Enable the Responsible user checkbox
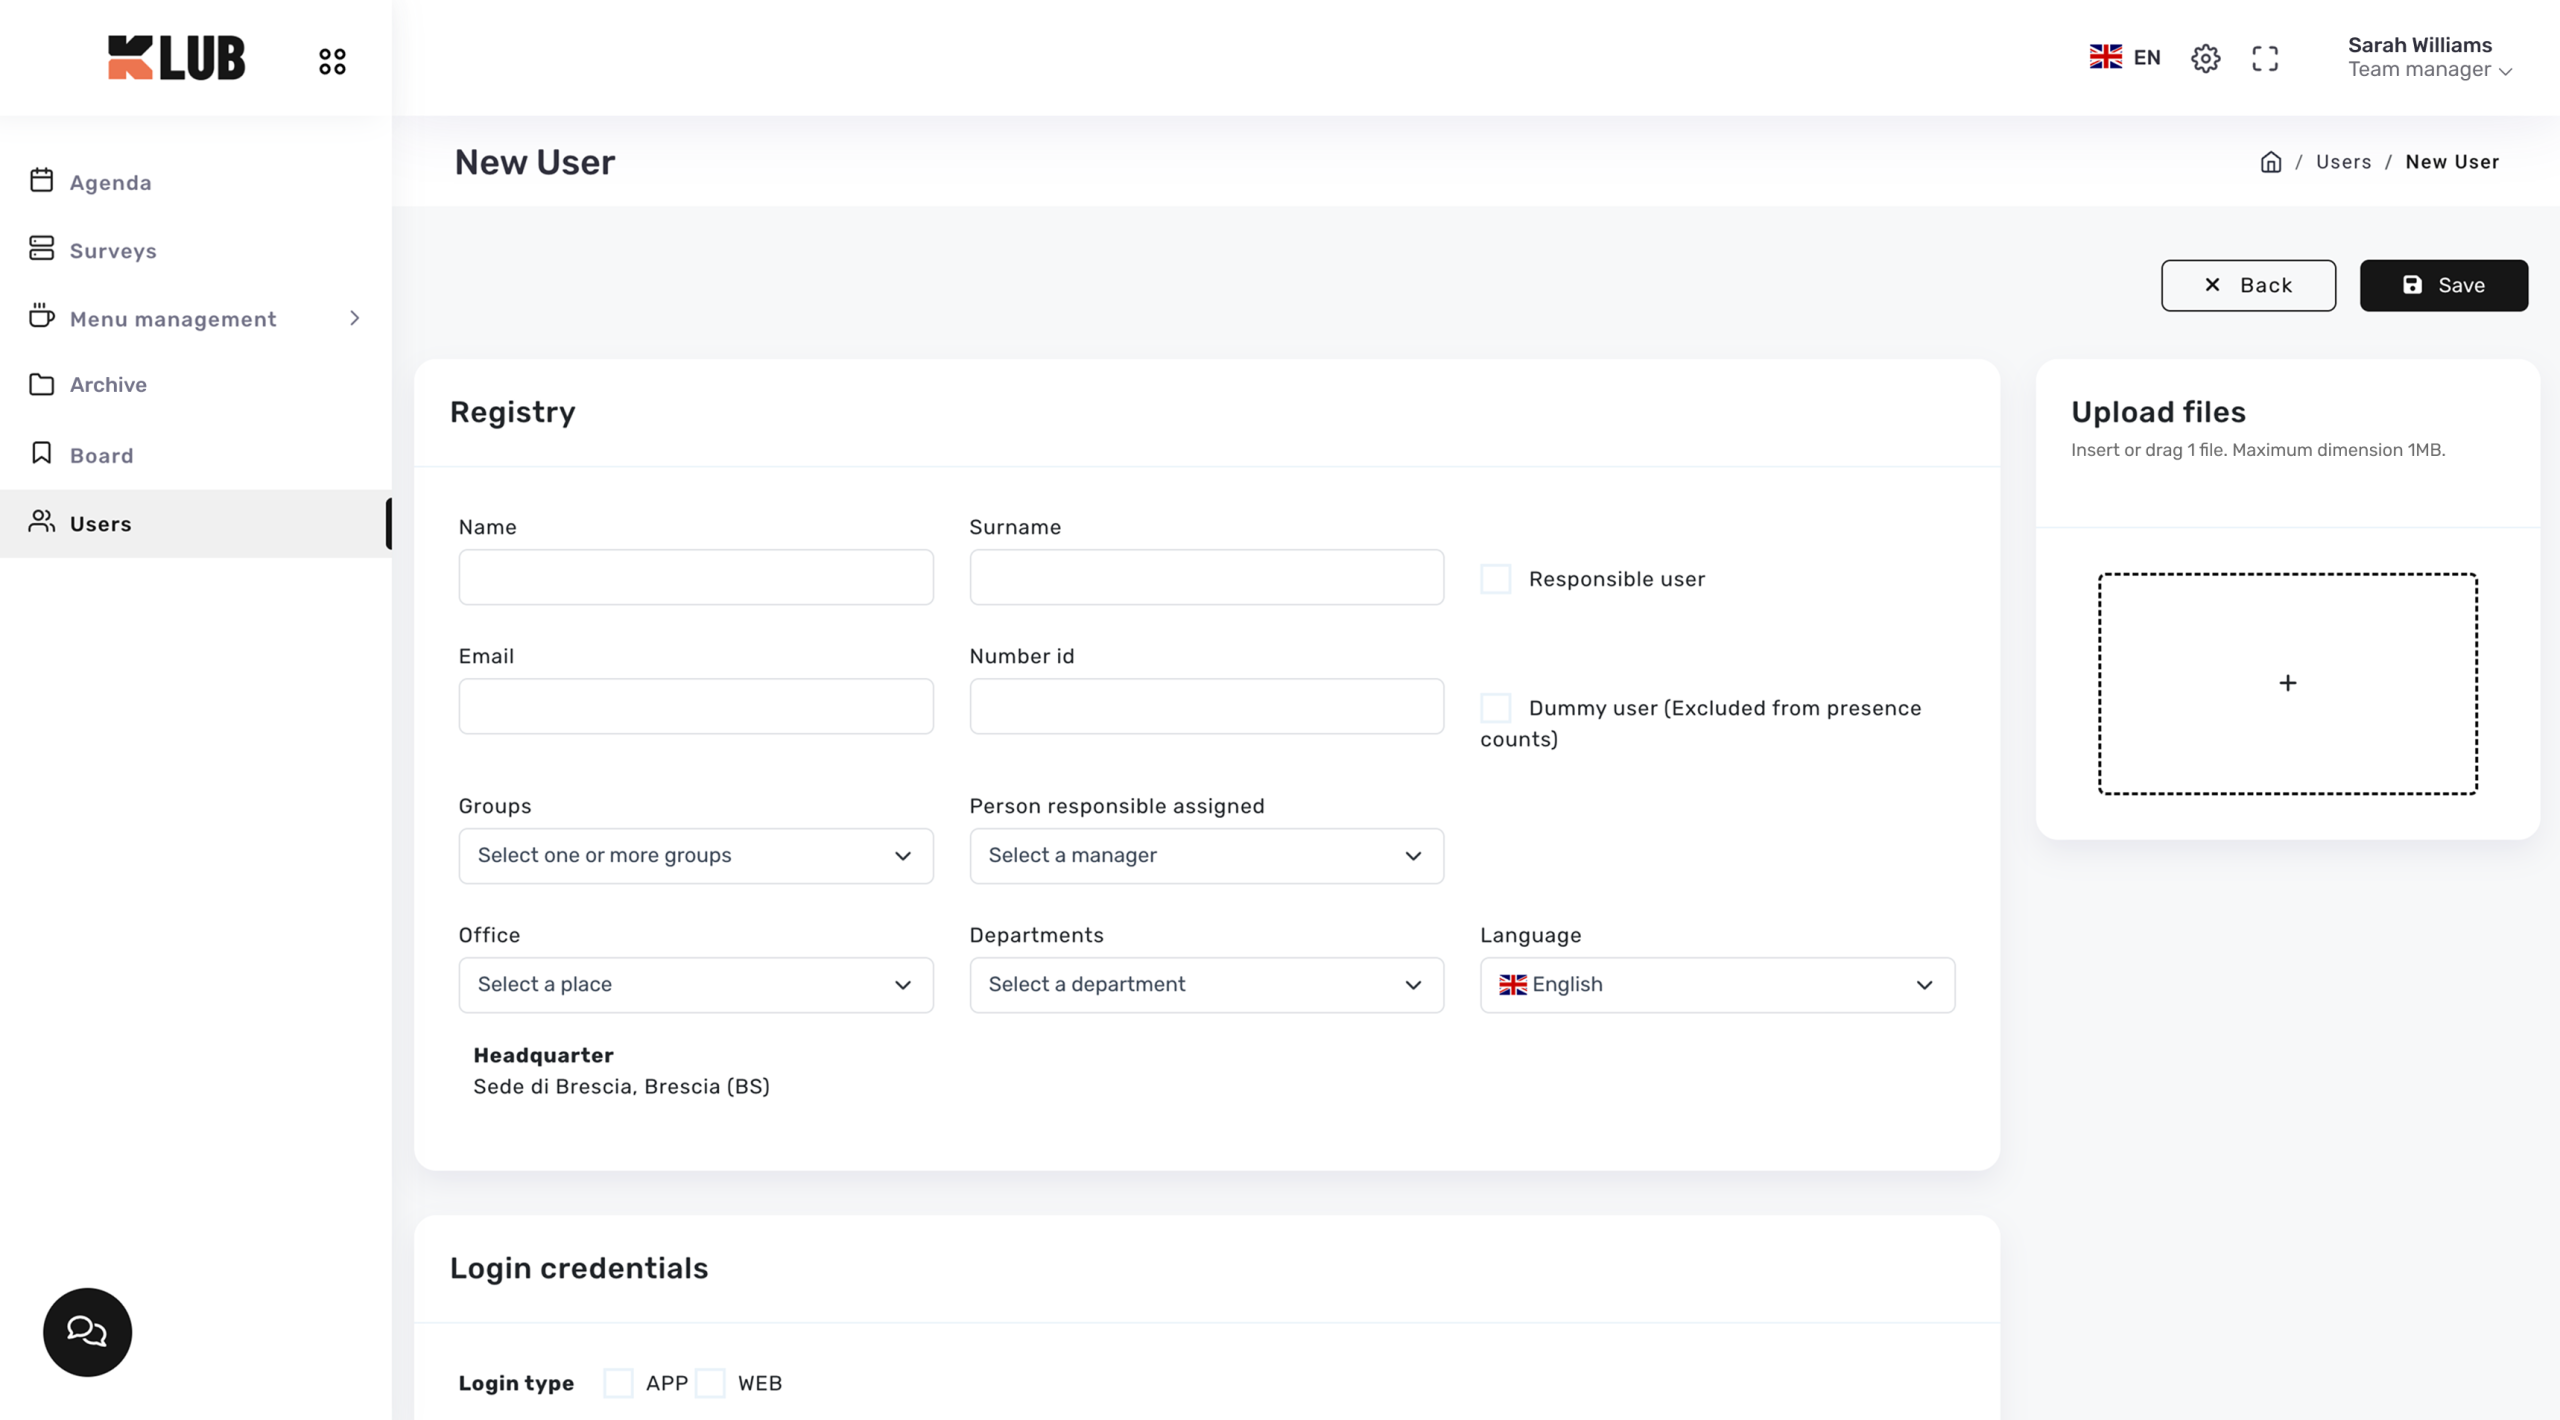This screenshot has height=1420, width=2560. click(x=1495, y=579)
